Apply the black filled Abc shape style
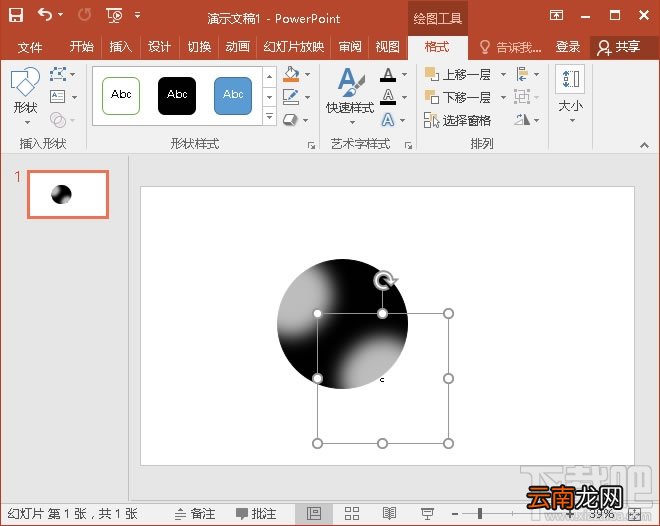660x526 pixels. click(x=177, y=96)
